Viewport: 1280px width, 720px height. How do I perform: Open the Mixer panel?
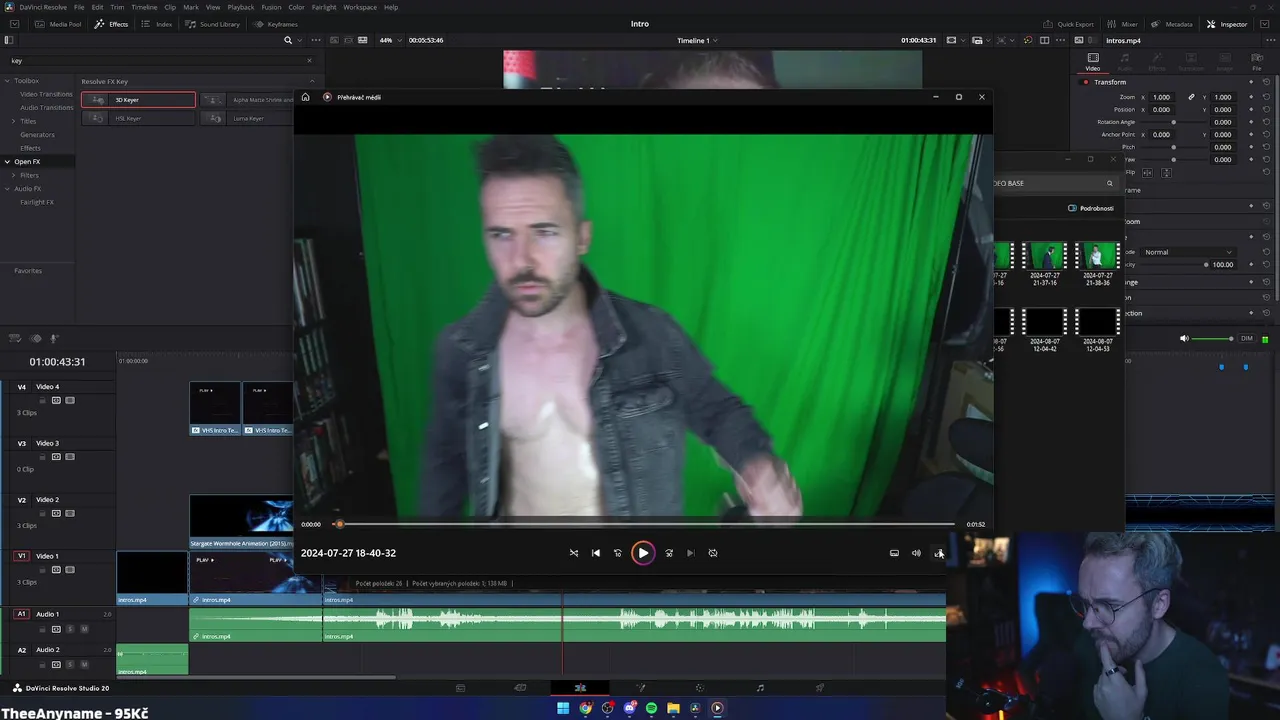tap(1122, 24)
